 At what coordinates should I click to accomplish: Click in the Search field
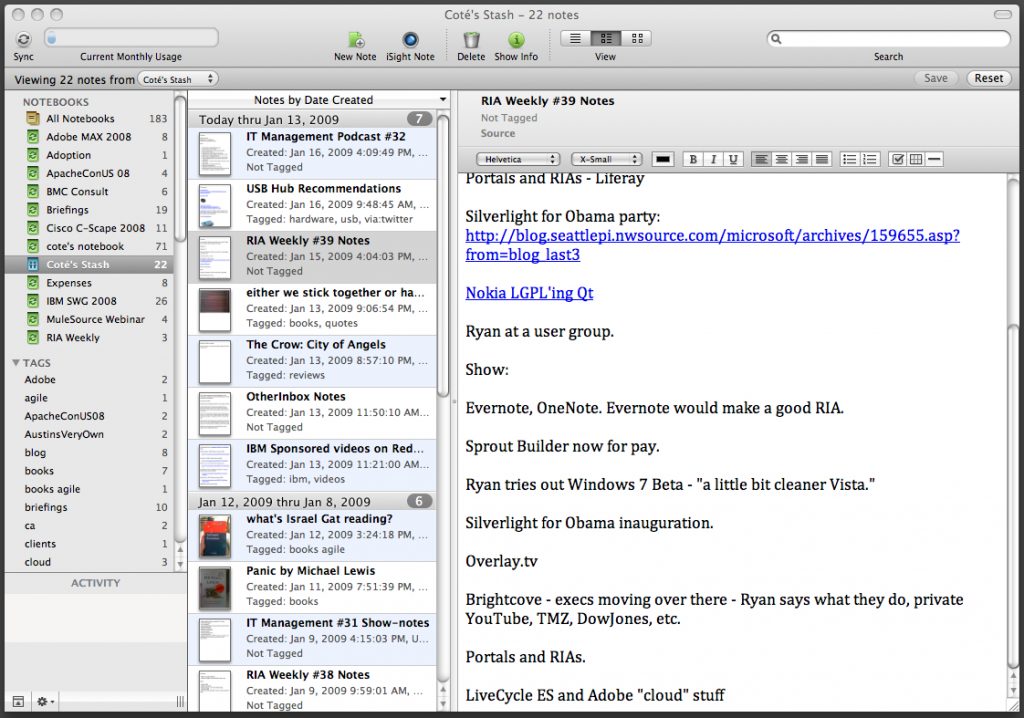(889, 39)
